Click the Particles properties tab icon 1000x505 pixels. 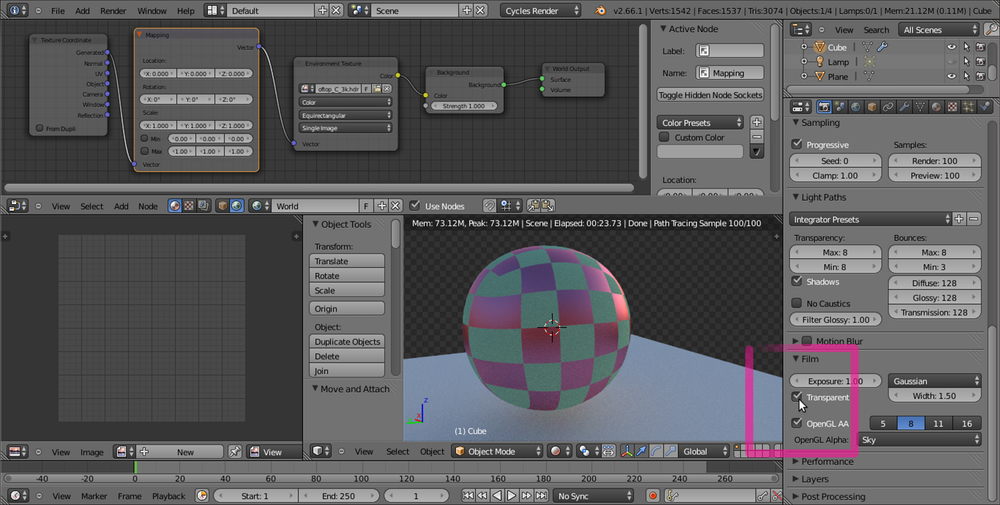coord(968,107)
